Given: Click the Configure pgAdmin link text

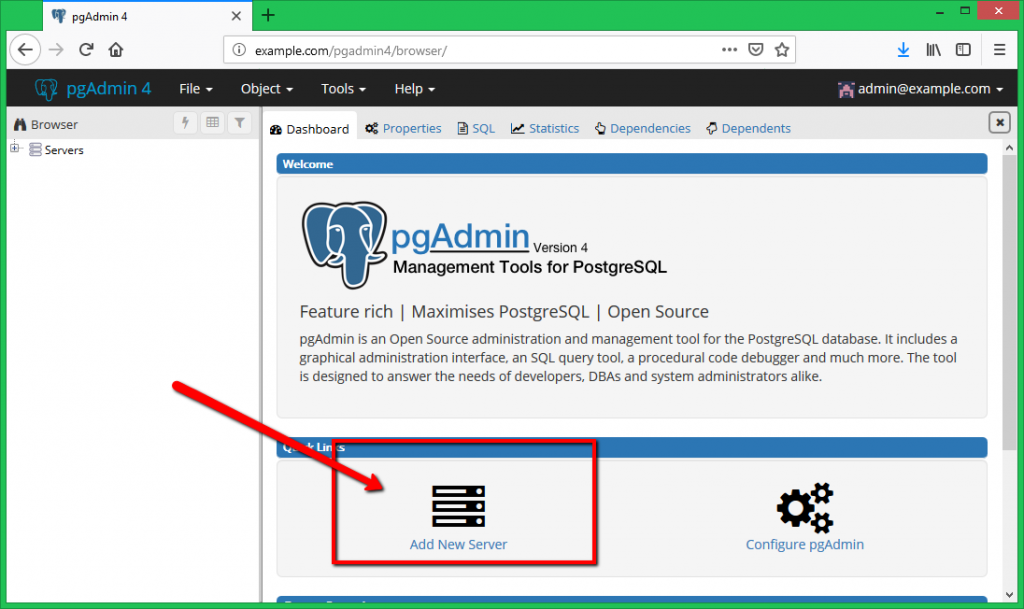Looking at the screenshot, I should coord(804,545).
